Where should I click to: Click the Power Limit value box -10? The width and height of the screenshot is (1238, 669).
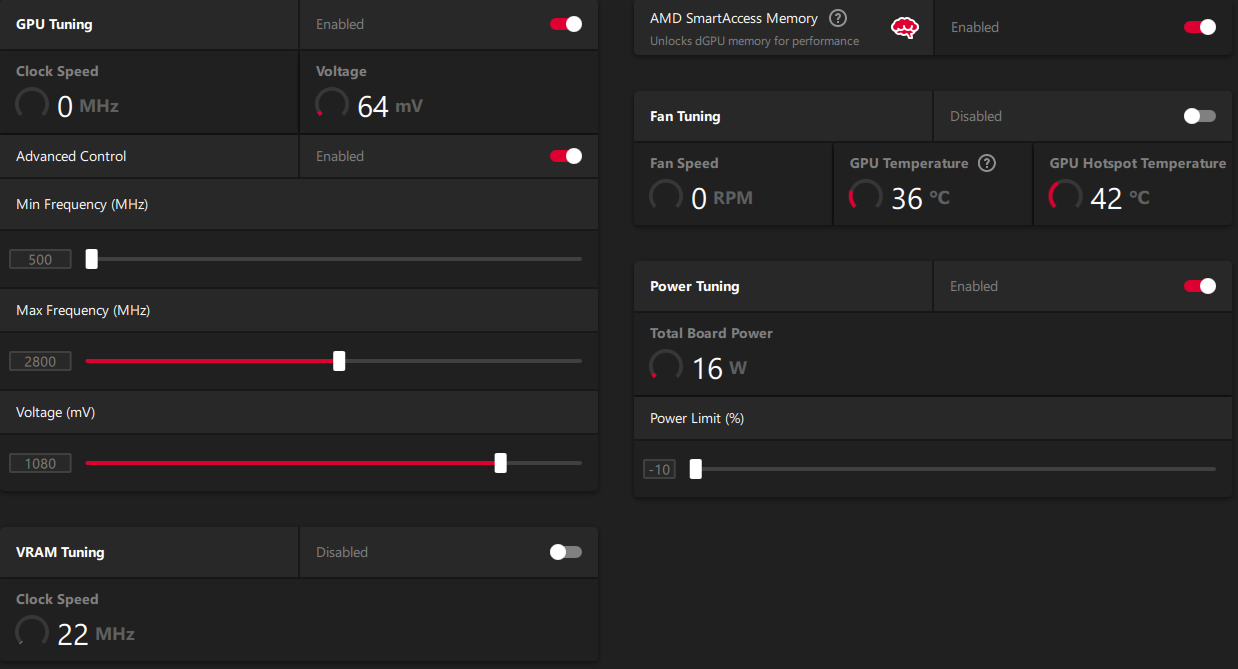[x=660, y=469]
